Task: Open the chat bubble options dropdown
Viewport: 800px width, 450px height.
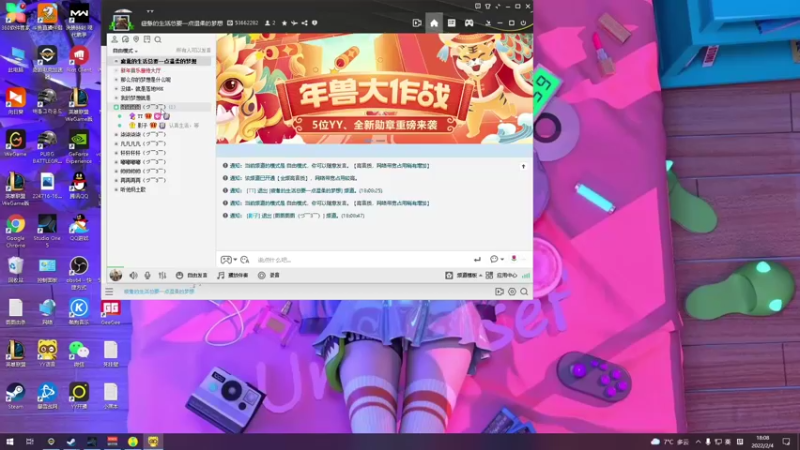Action: pyautogui.click(x=497, y=259)
